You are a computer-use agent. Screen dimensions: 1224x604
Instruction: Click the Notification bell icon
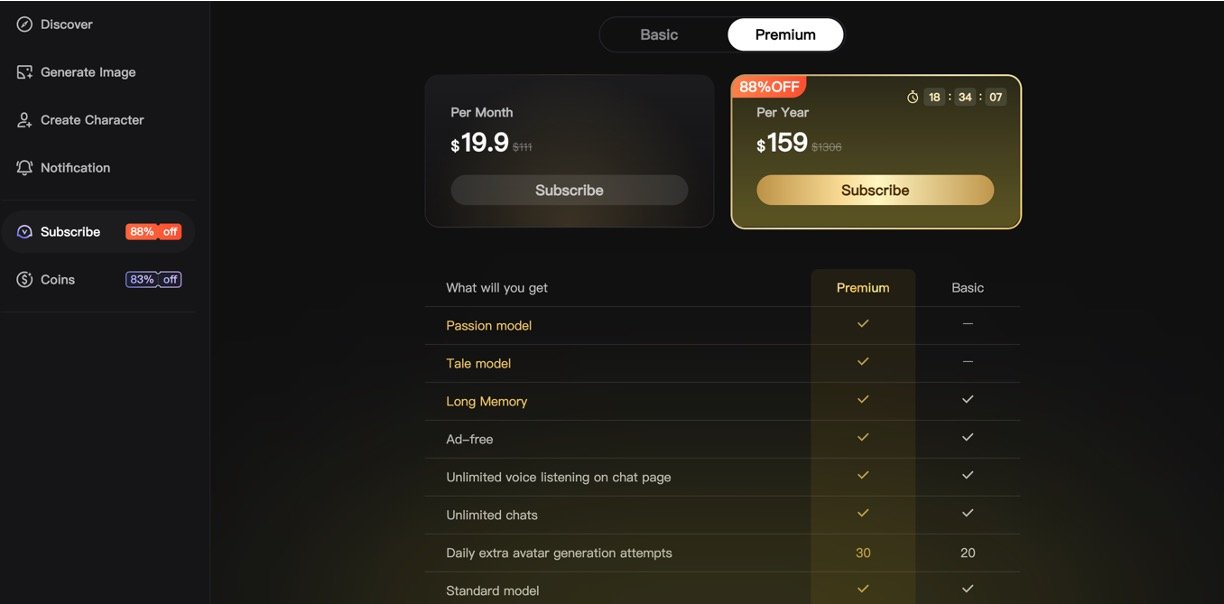pos(25,168)
